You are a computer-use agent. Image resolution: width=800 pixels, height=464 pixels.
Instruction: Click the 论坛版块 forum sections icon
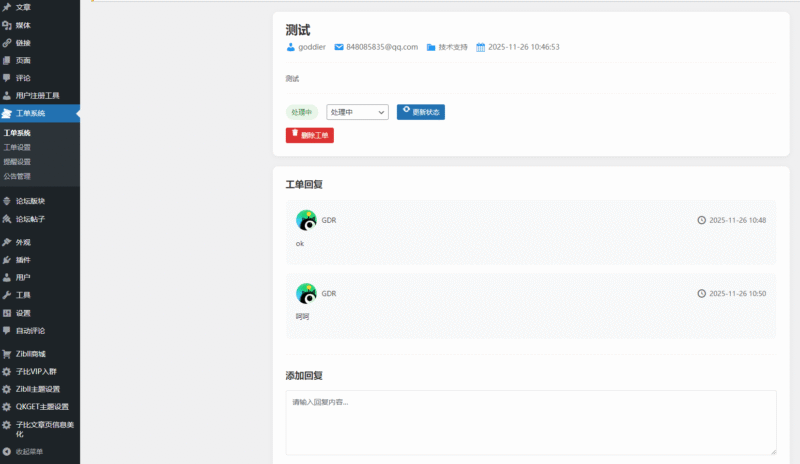[7, 201]
